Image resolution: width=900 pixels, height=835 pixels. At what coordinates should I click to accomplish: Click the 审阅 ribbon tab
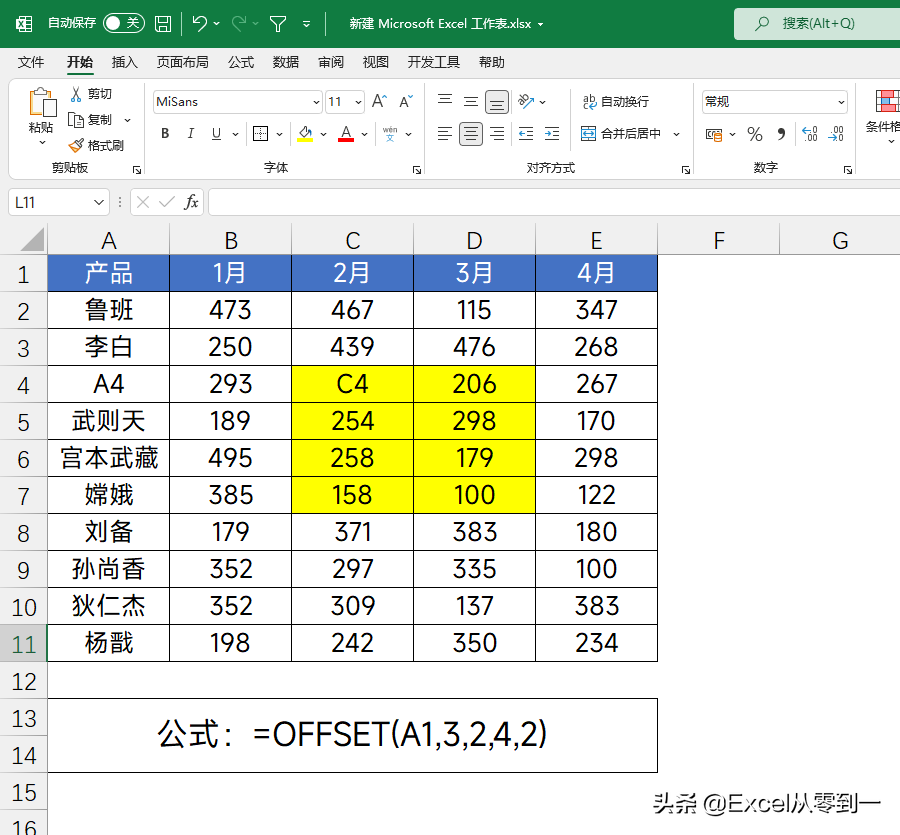(x=331, y=62)
